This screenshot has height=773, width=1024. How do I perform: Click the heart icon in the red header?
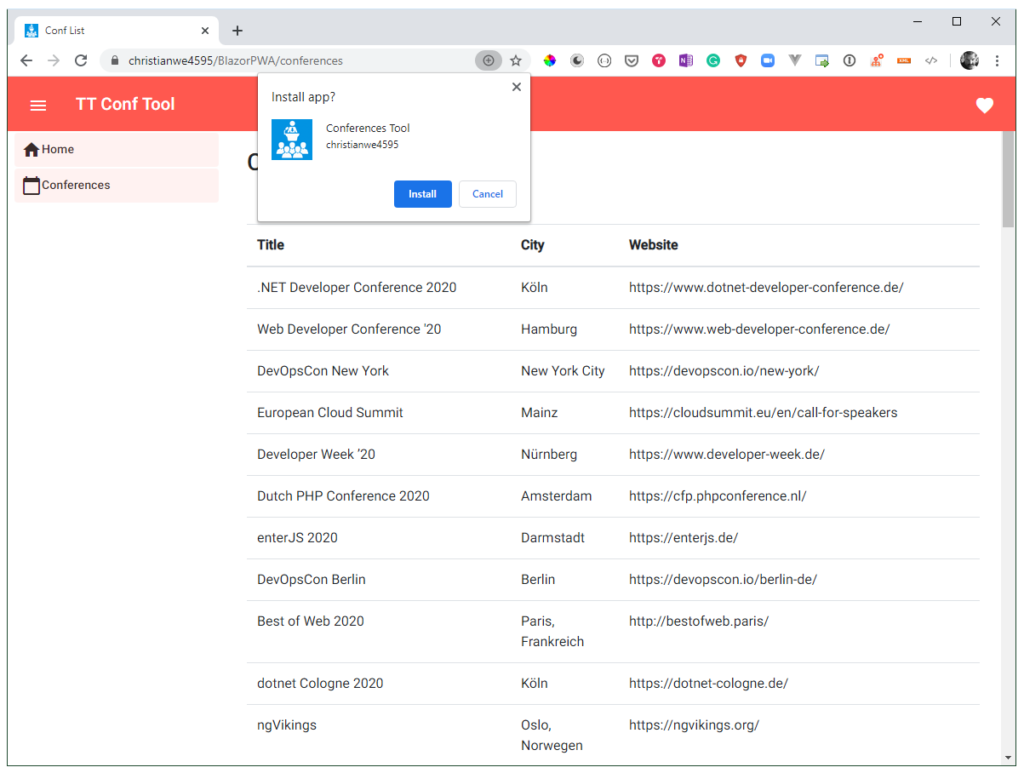[985, 104]
